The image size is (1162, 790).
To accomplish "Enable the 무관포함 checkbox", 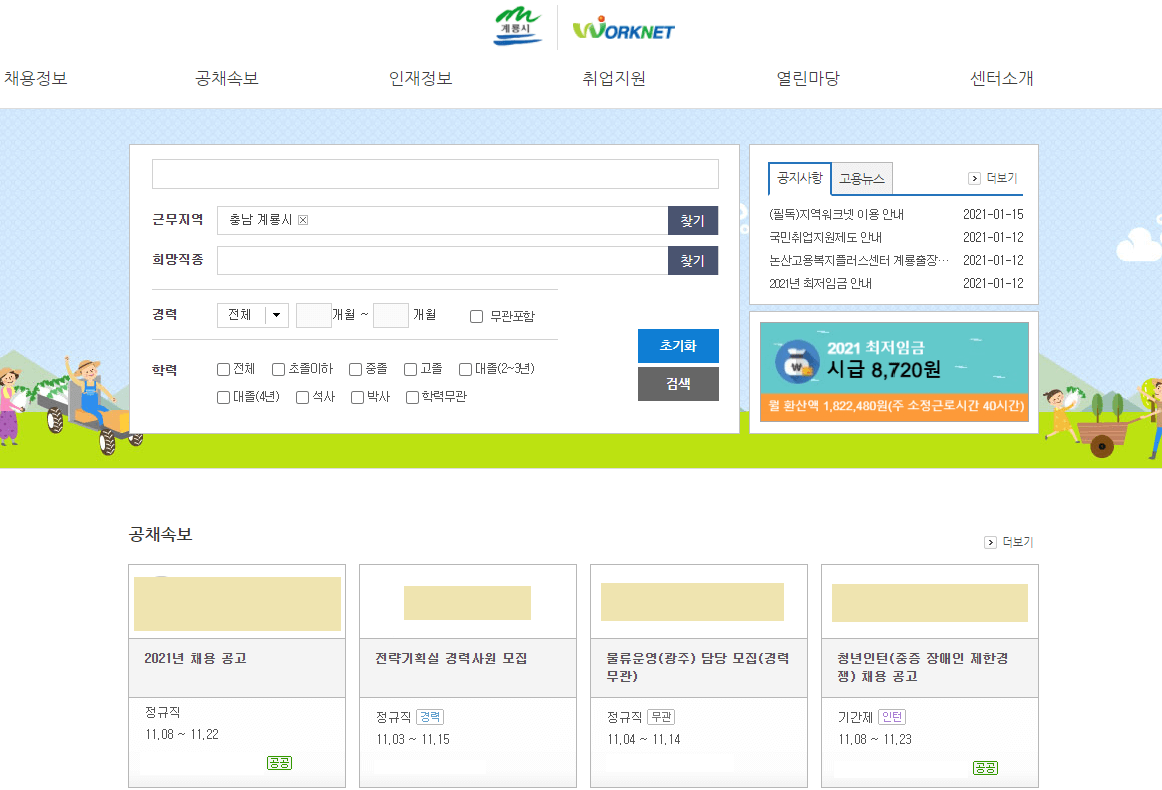I will pos(476,316).
